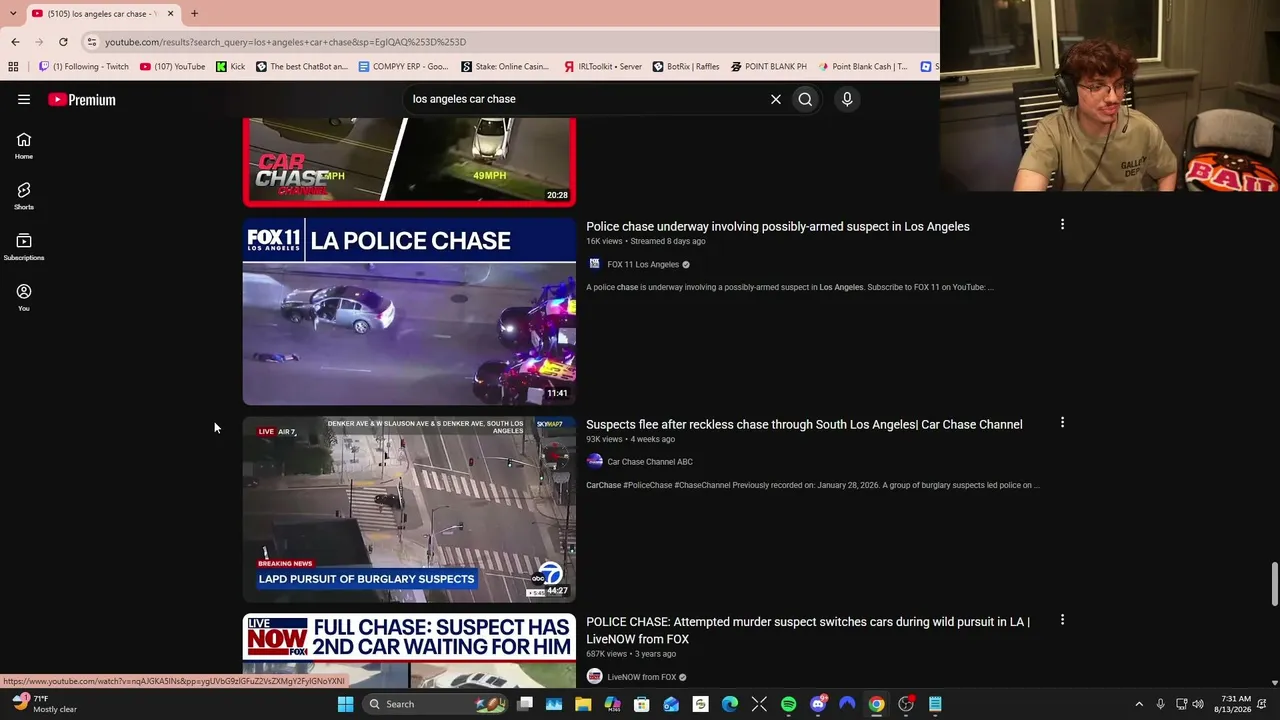Visit FOX 11 Los Angeles channel name
The image size is (1280, 720).
click(643, 265)
